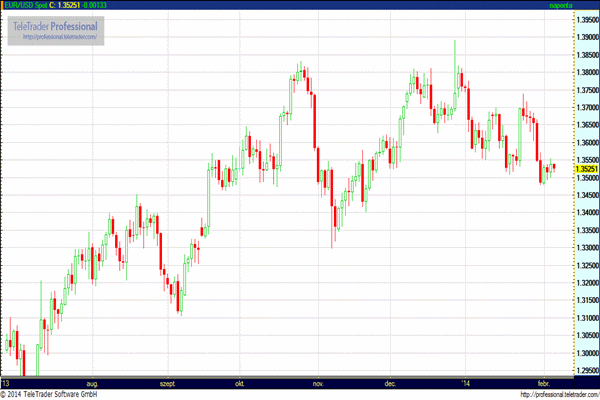This screenshot has width=600, height=400.
Task: Click the '14 year marker on time axis
Action: pyautogui.click(x=465, y=384)
